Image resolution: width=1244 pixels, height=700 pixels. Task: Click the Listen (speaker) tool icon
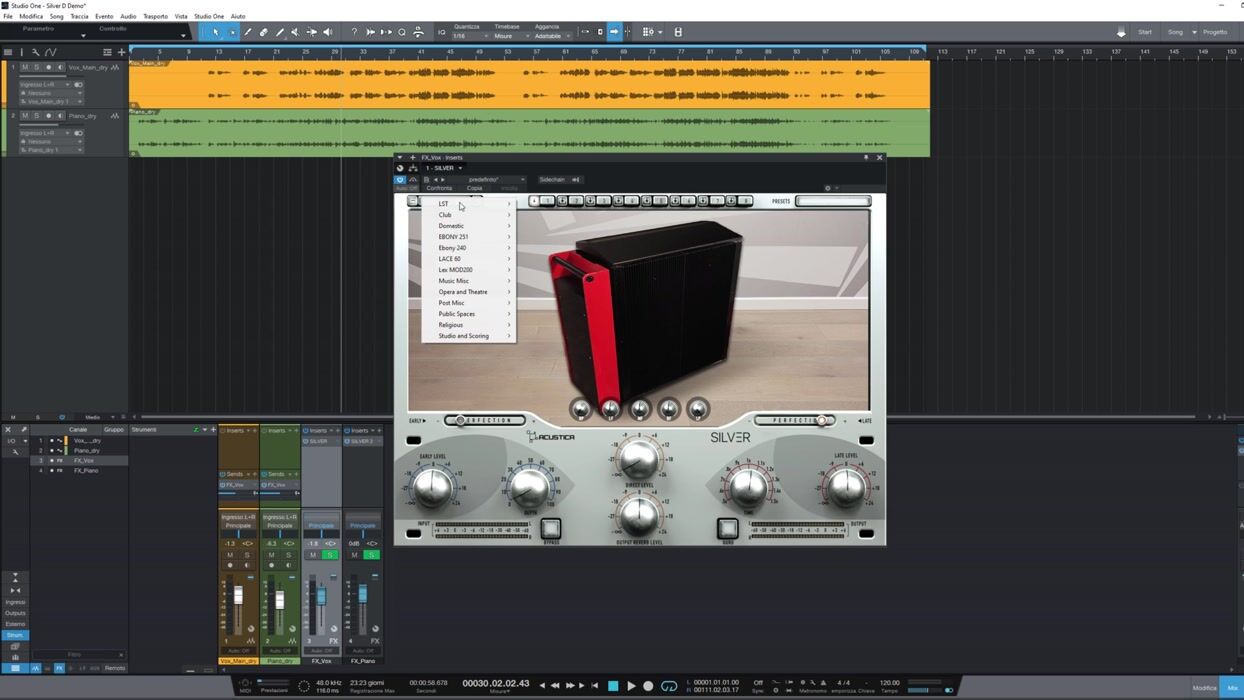[x=327, y=32]
